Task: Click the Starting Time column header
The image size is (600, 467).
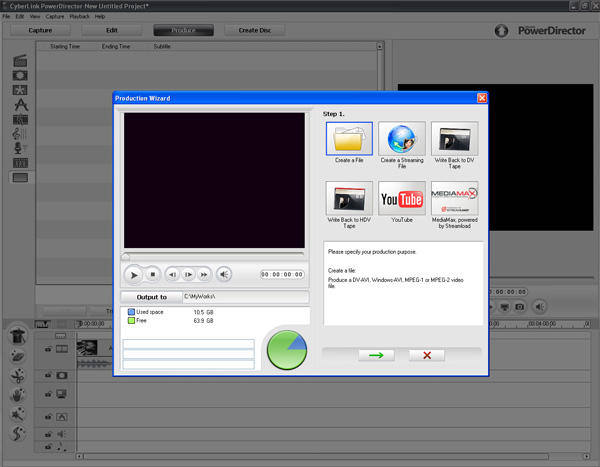Action: click(65, 46)
